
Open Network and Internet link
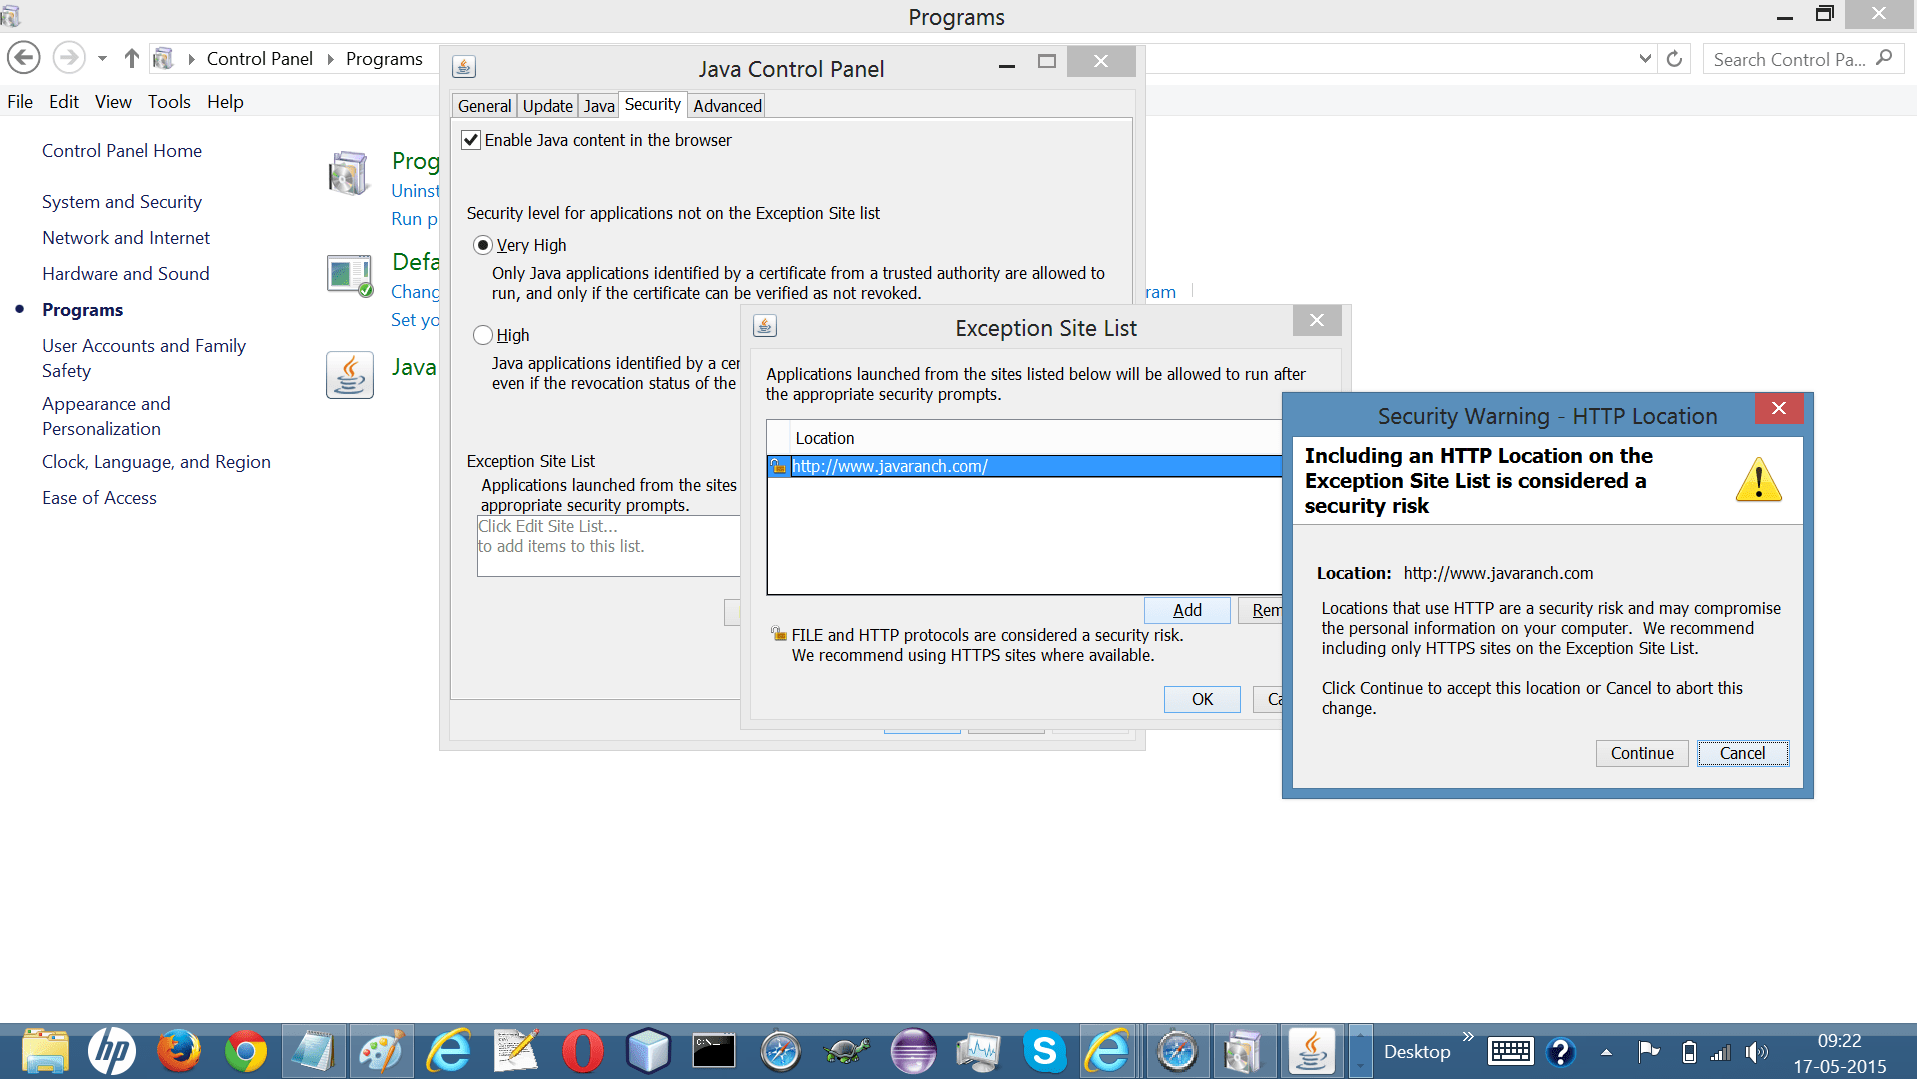coord(126,238)
